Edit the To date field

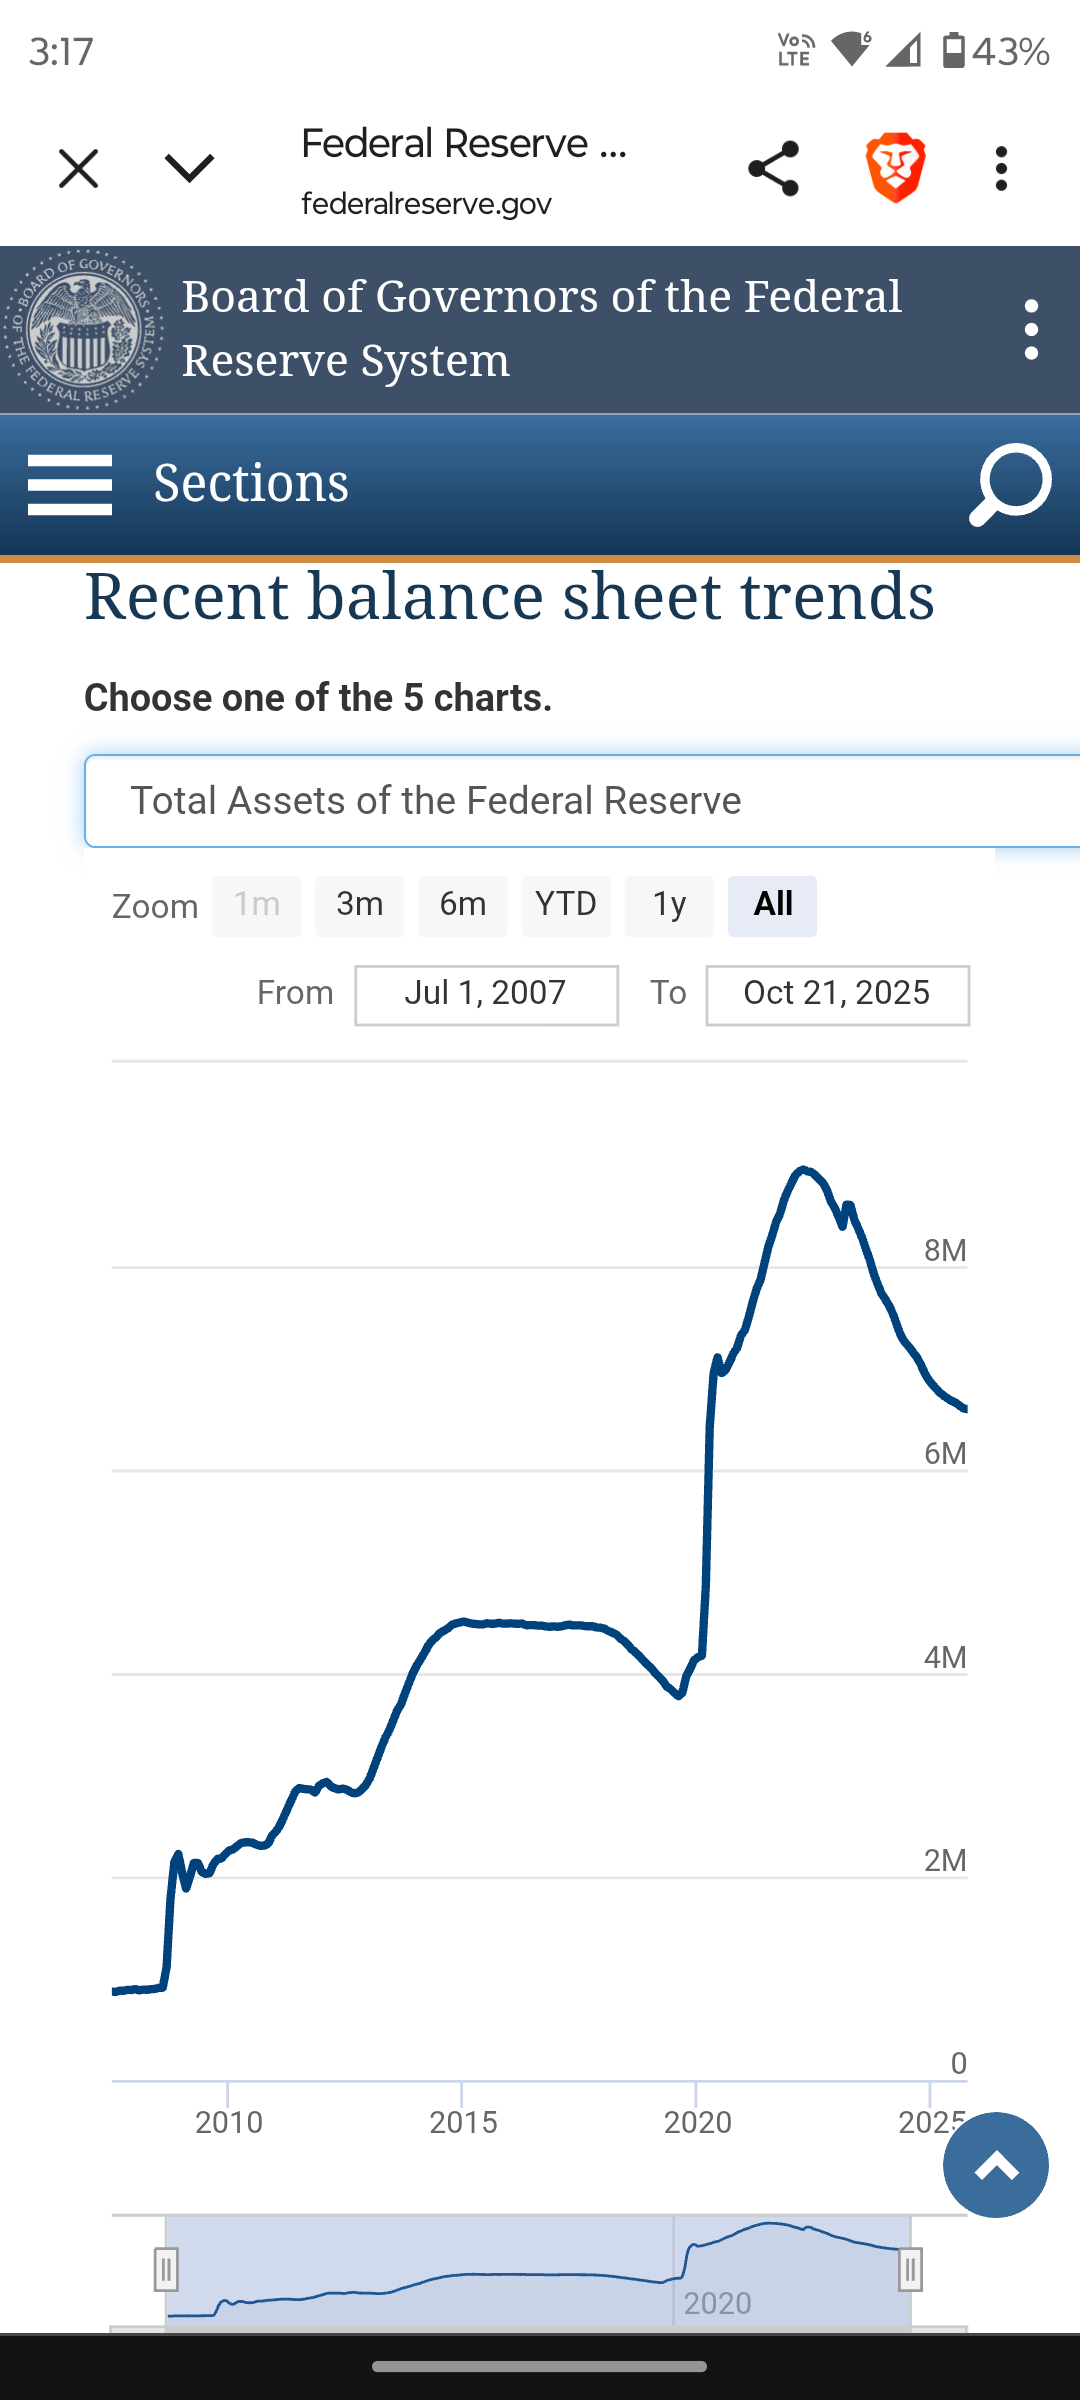837,995
